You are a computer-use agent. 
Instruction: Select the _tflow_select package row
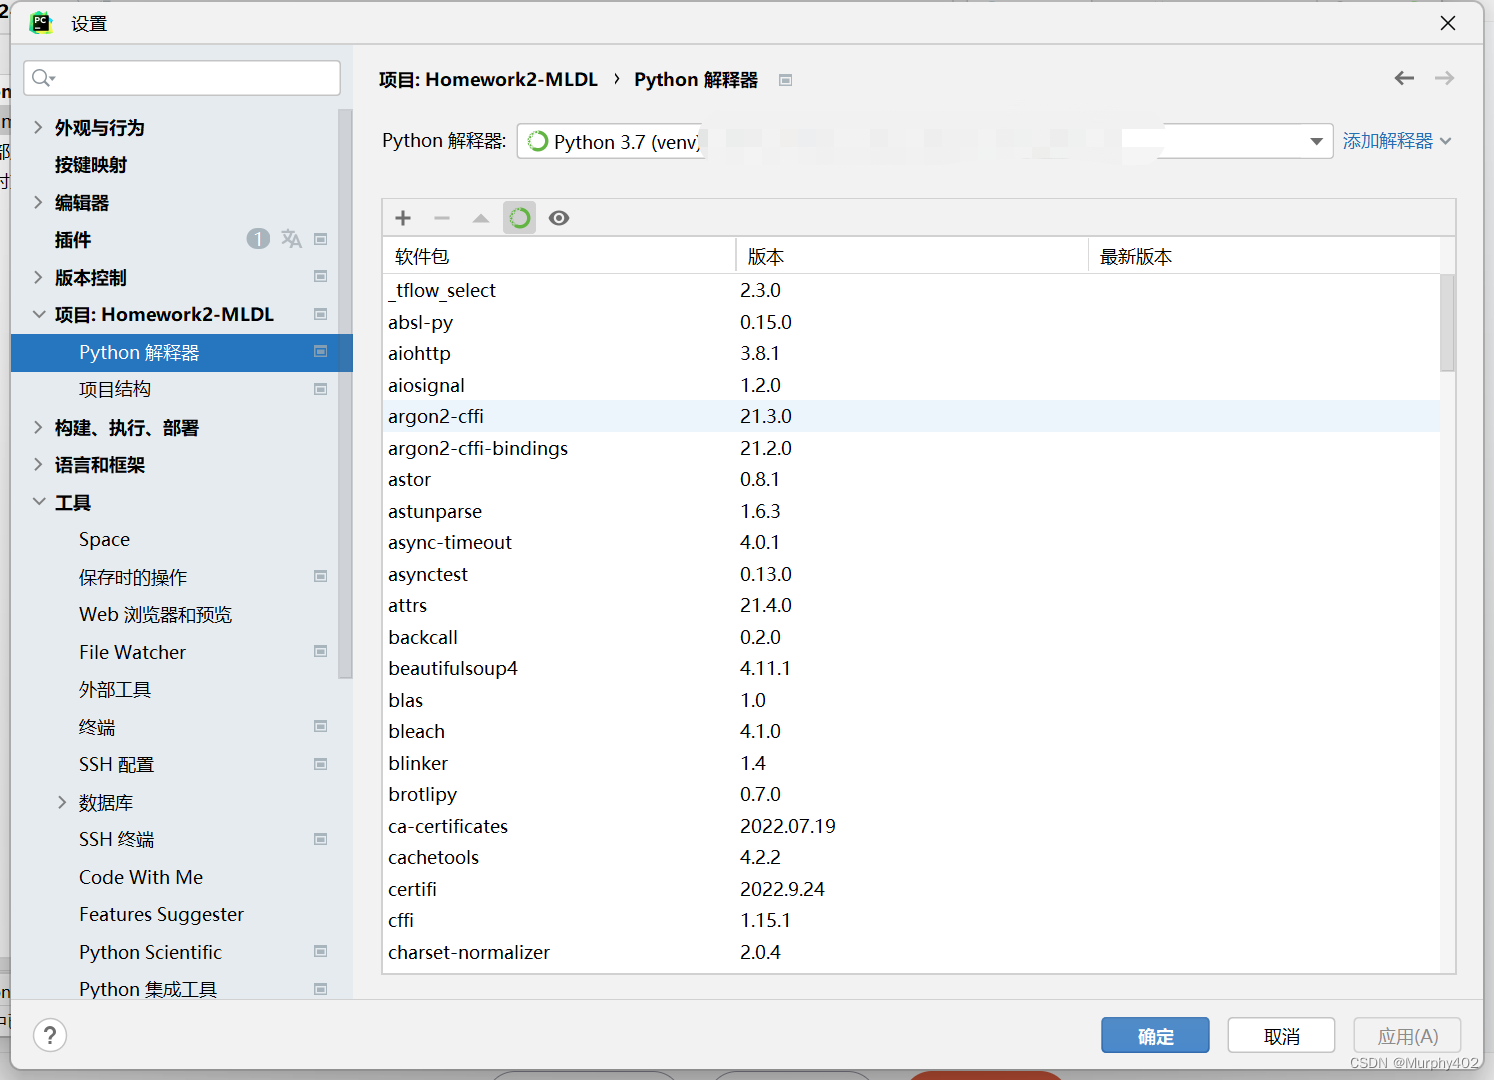(x=911, y=290)
